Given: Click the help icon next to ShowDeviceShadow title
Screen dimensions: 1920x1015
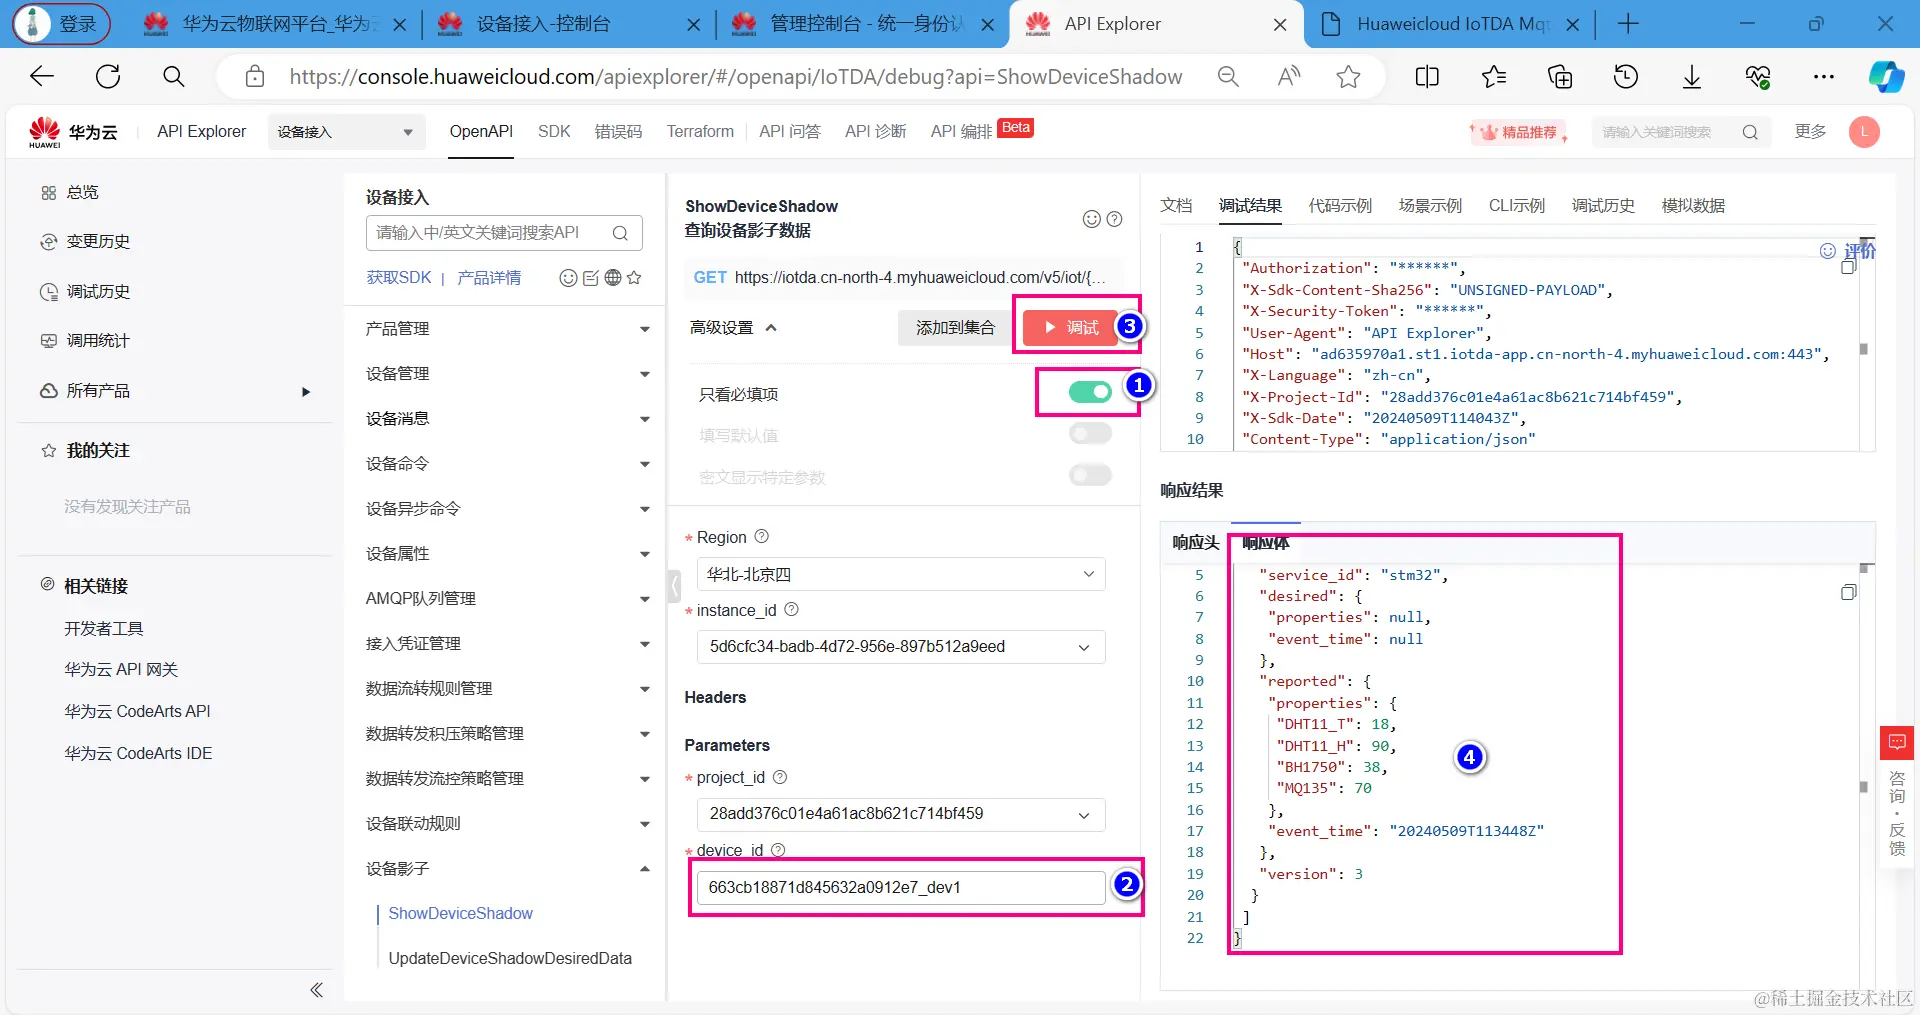Looking at the screenshot, I should (x=1114, y=219).
